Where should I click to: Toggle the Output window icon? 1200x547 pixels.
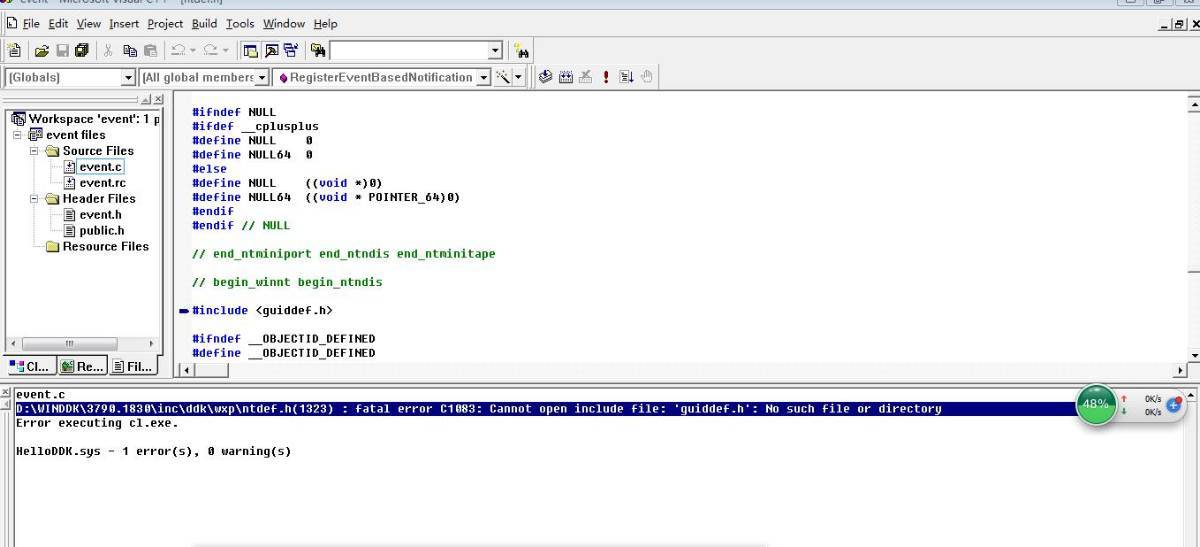tap(271, 50)
